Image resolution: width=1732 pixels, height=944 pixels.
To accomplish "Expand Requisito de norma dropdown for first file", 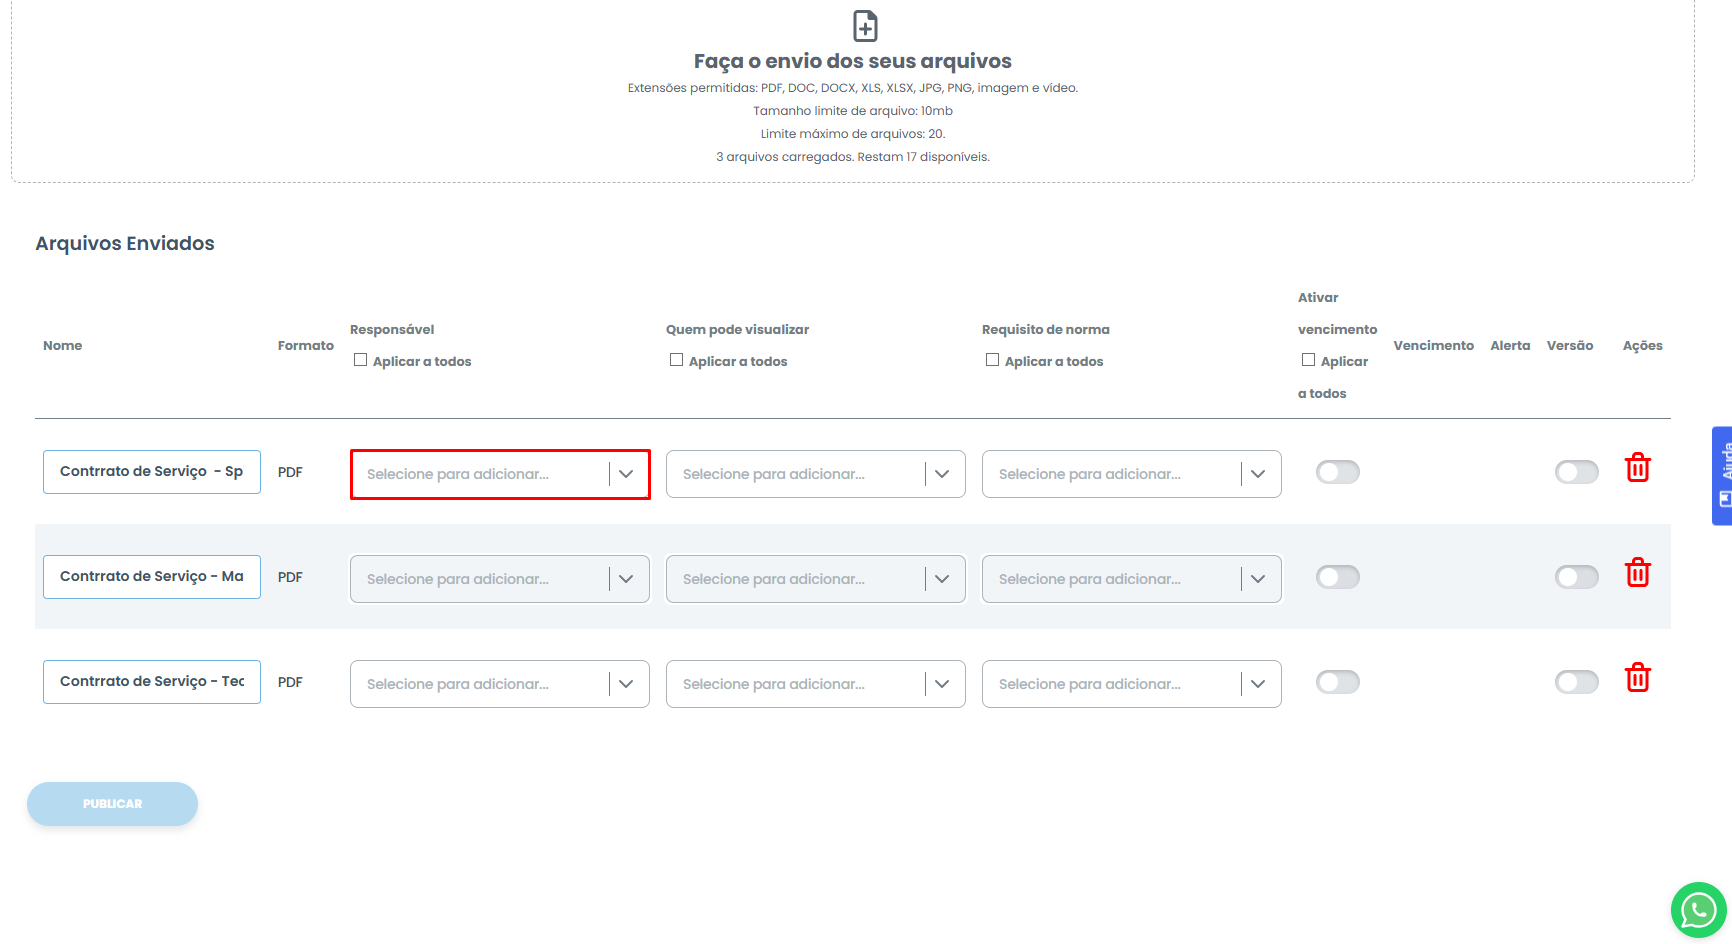I will 1131,474.
